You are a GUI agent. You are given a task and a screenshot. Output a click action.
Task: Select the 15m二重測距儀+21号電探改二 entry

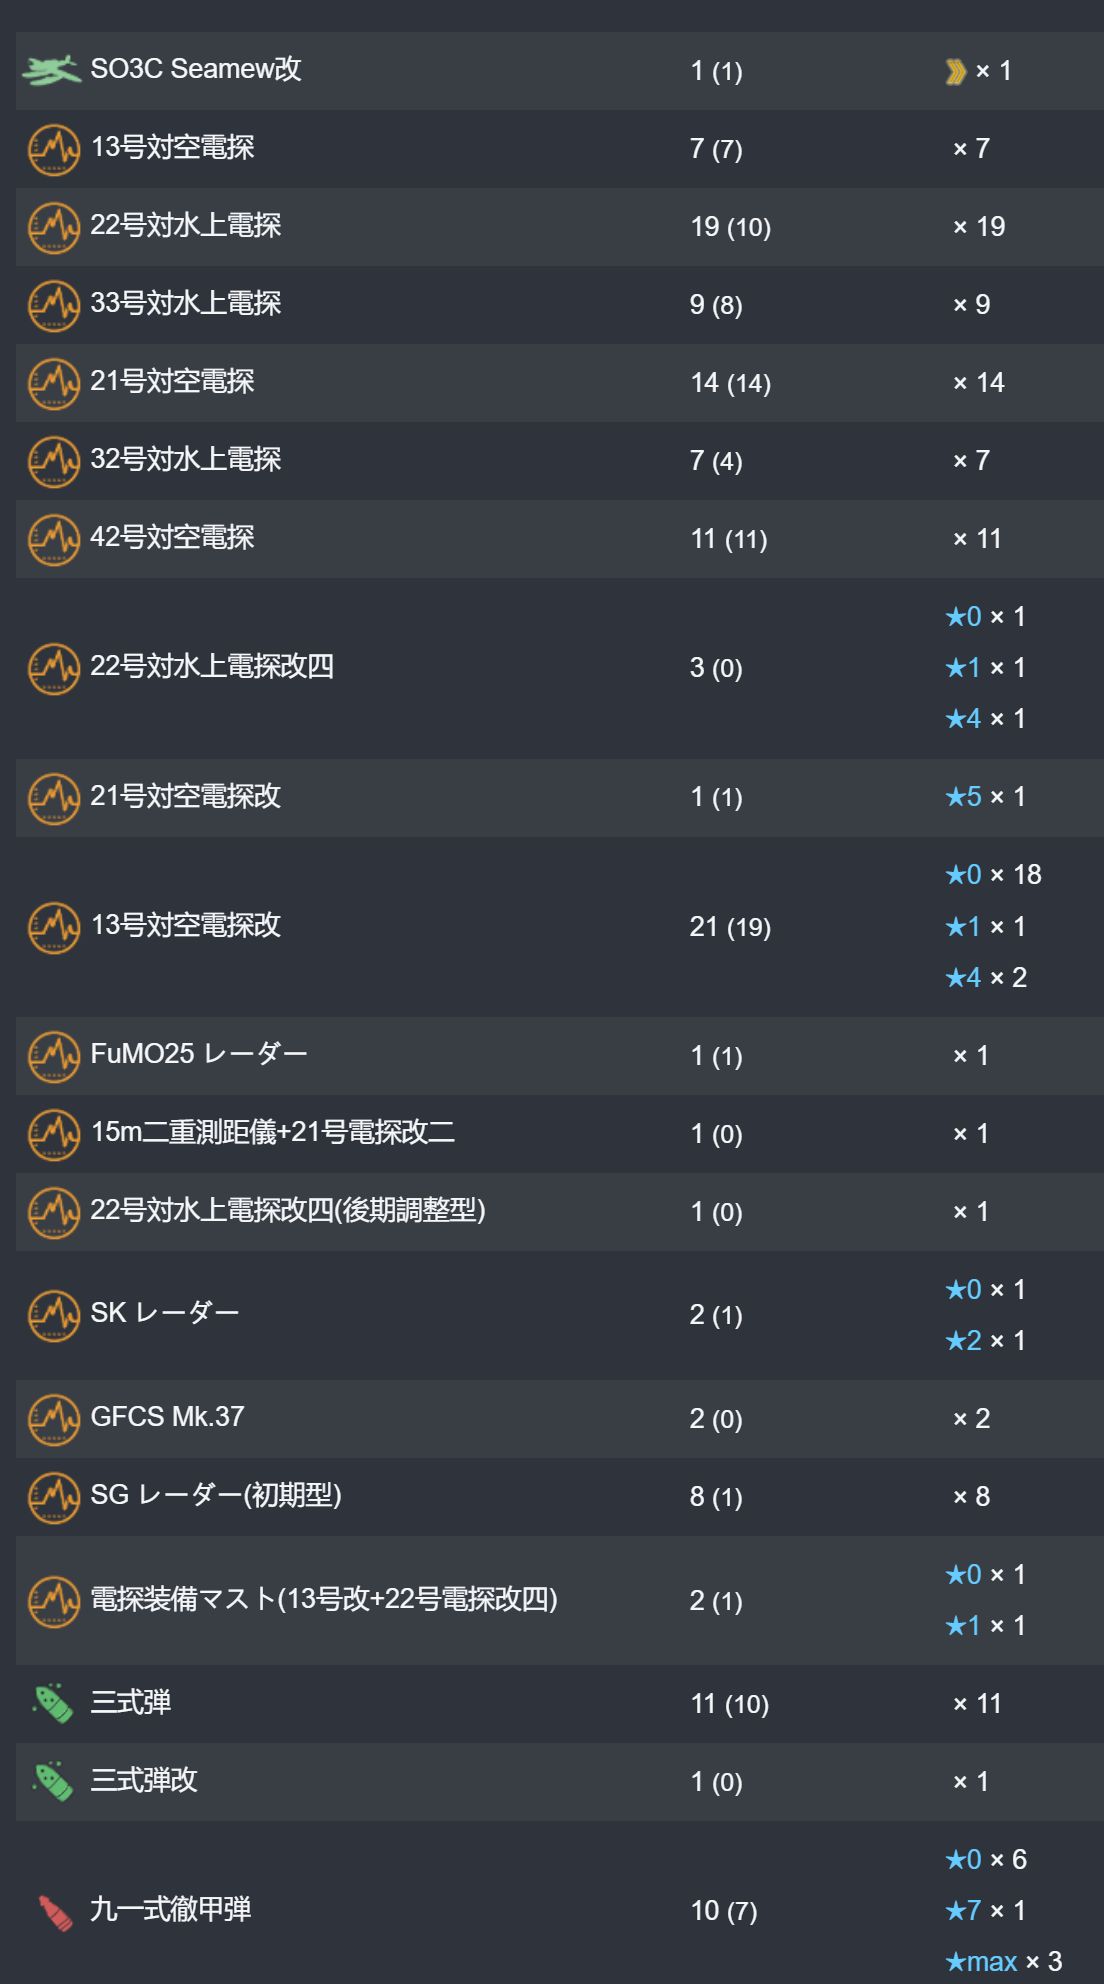pyautogui.click(x=273, y=1132)
